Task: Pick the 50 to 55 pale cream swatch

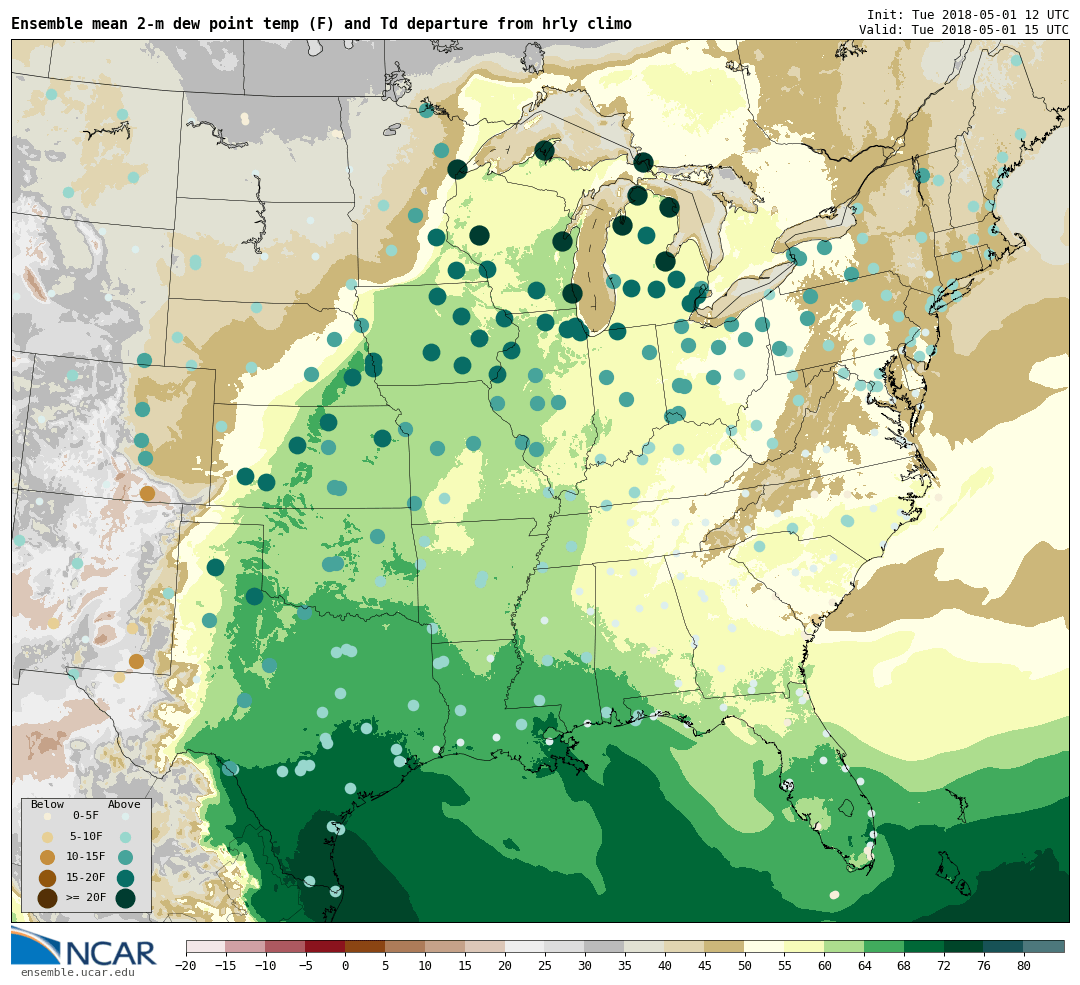Action: [765, 946]
